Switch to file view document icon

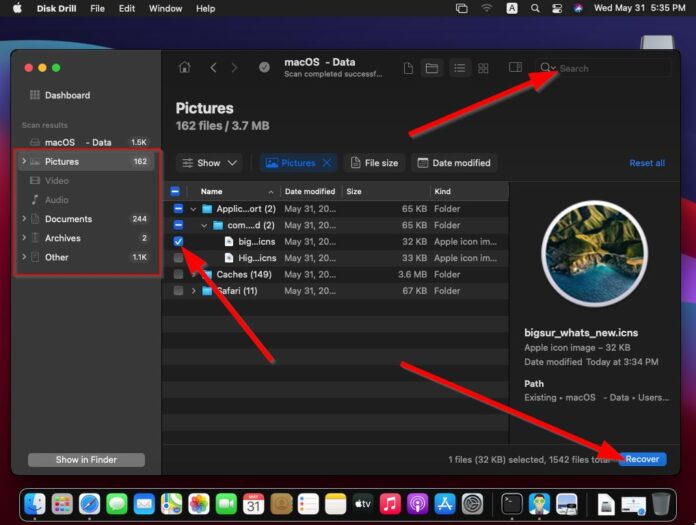408,68
